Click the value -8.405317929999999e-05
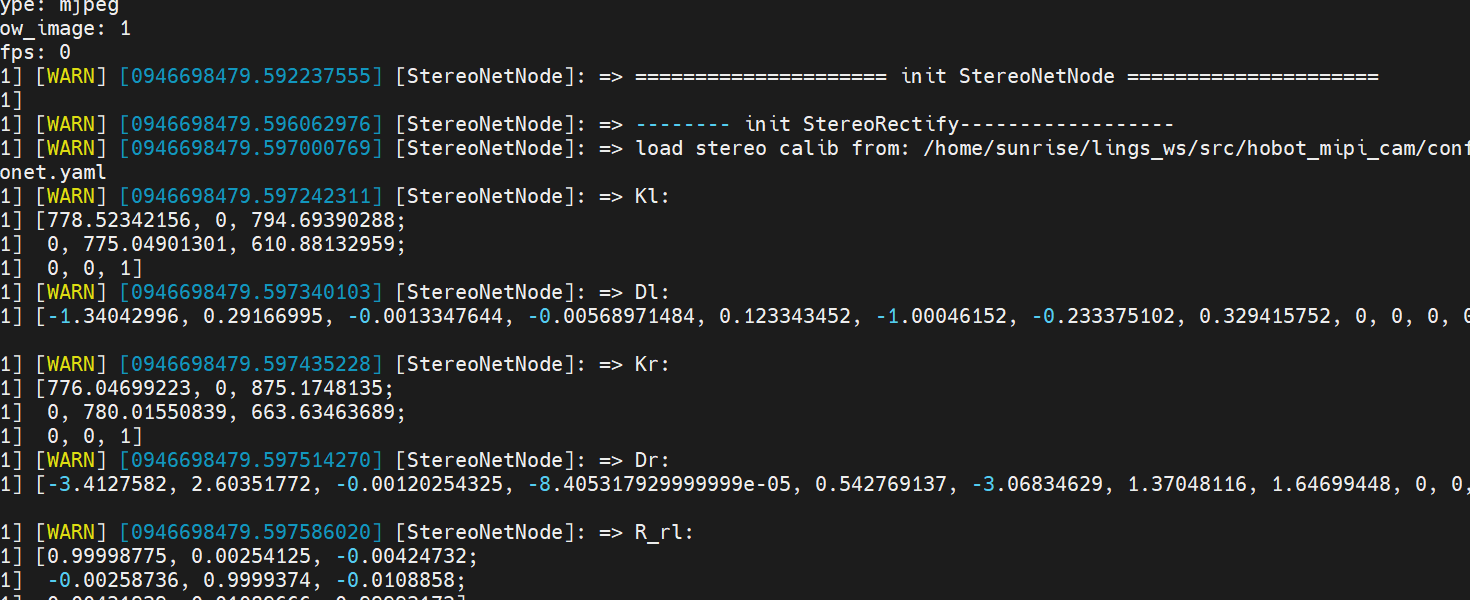Viewport: 1470px width, 600px height. [x=664, y=484]
